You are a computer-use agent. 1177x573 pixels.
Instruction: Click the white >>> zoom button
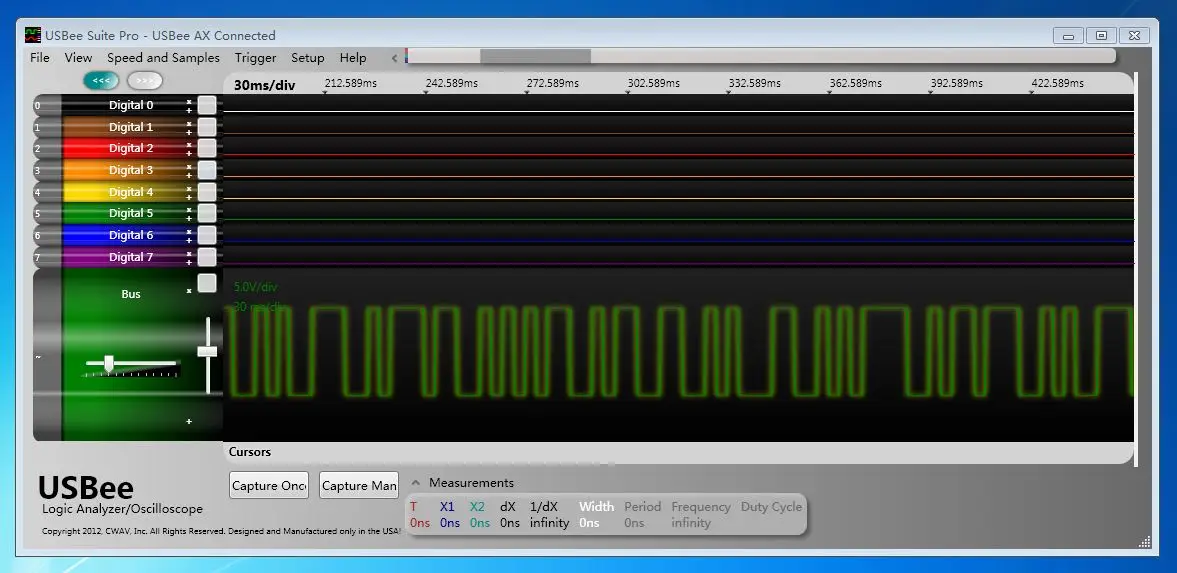click(145, 80)
